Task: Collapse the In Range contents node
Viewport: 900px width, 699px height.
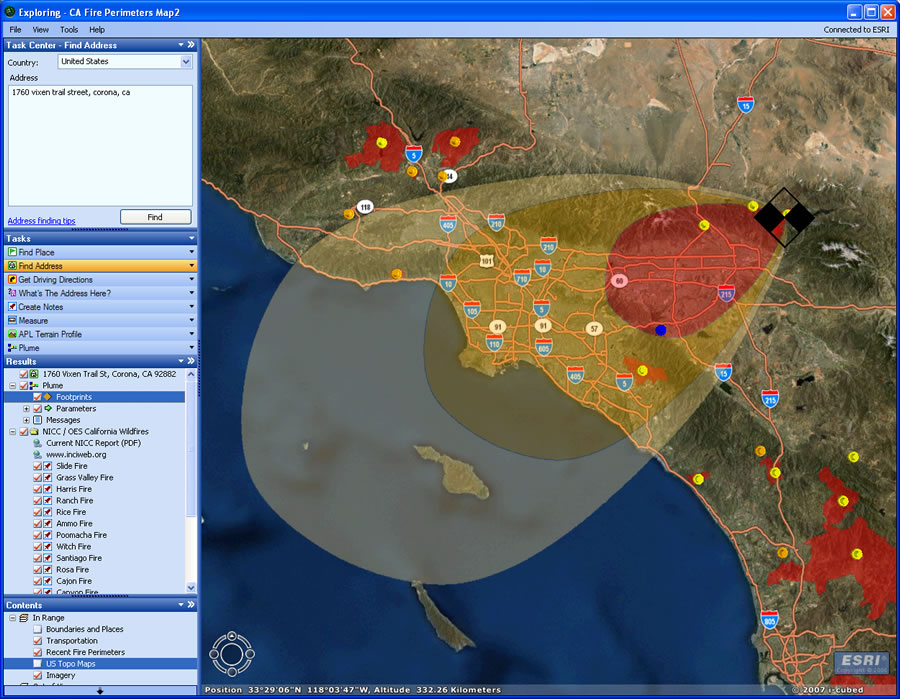Action: click(13, 618)
